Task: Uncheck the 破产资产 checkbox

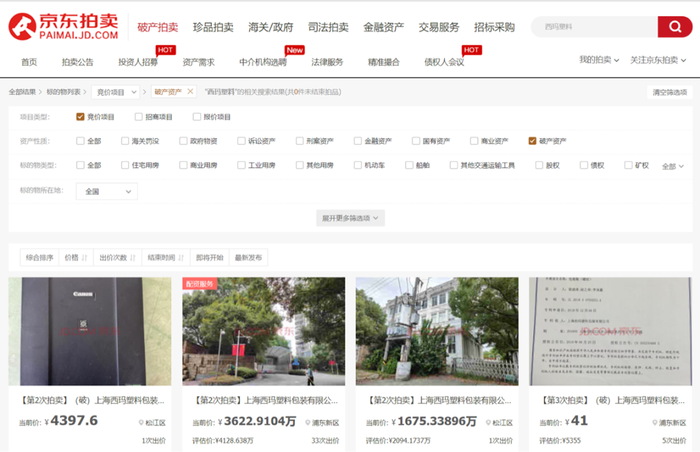Action: click(x=532, y=141)
